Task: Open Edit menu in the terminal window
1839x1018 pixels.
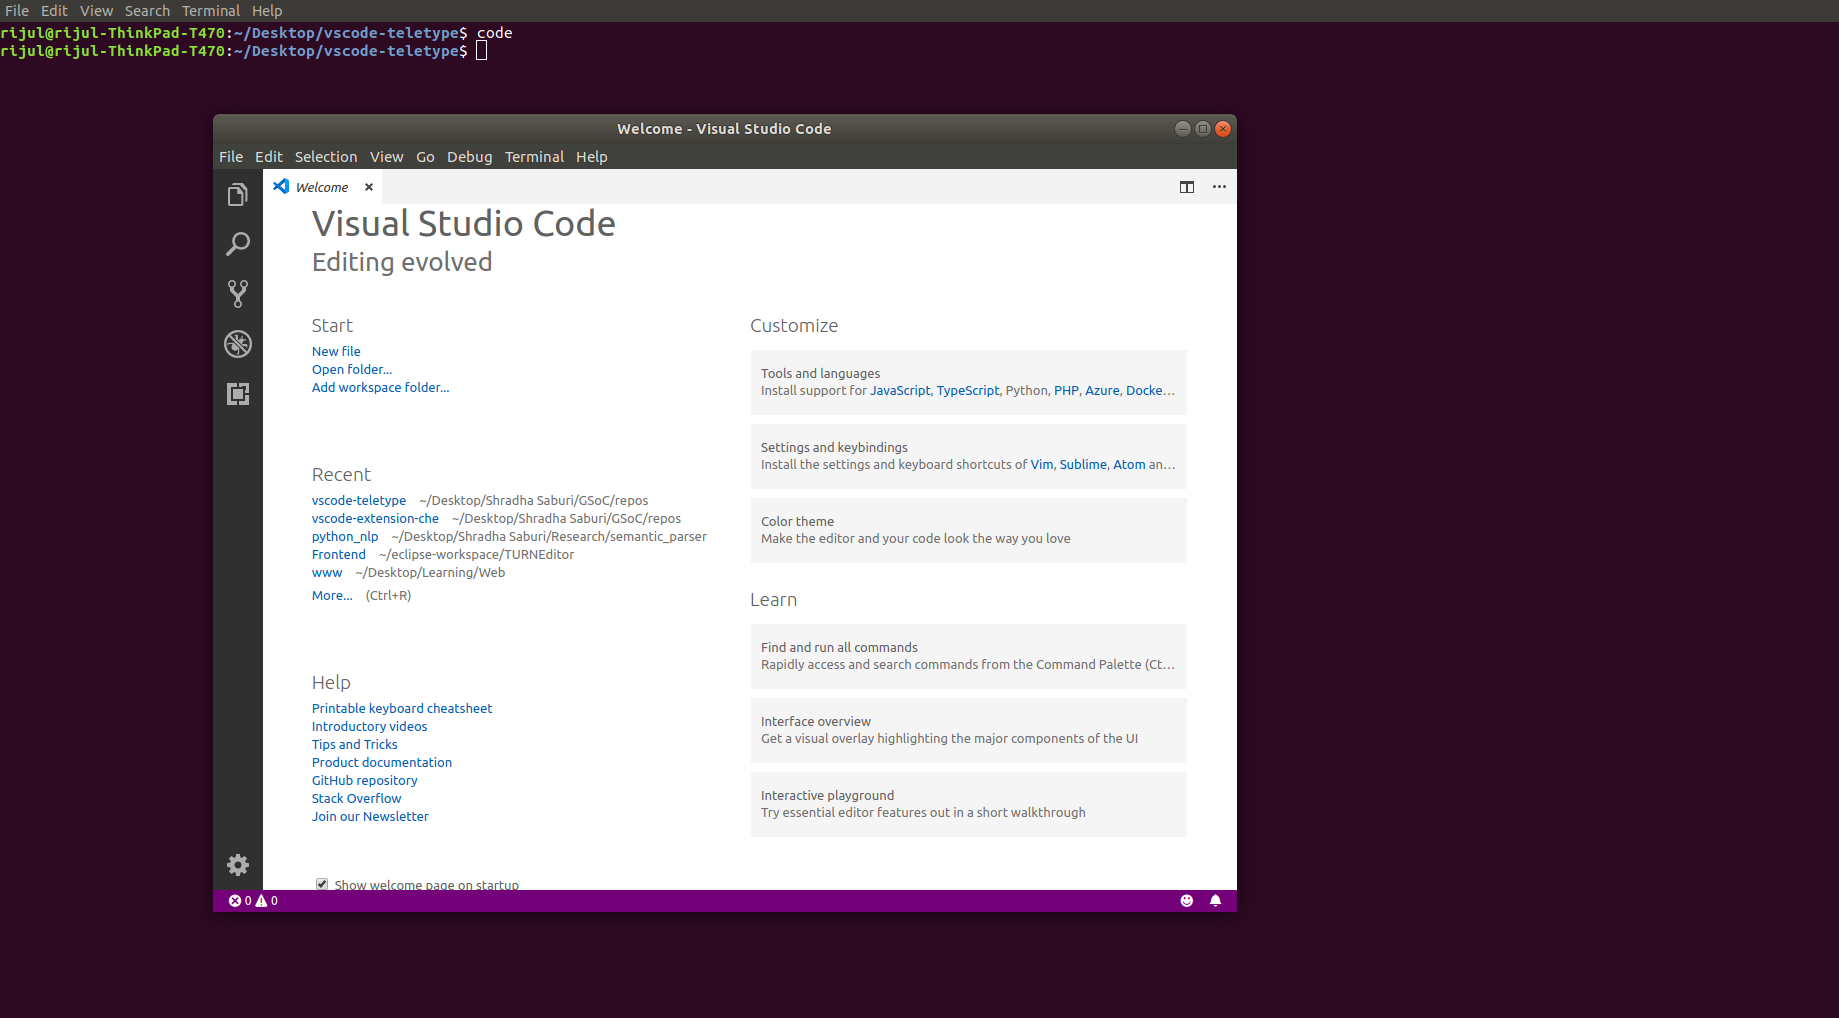Action: [54, 11]
